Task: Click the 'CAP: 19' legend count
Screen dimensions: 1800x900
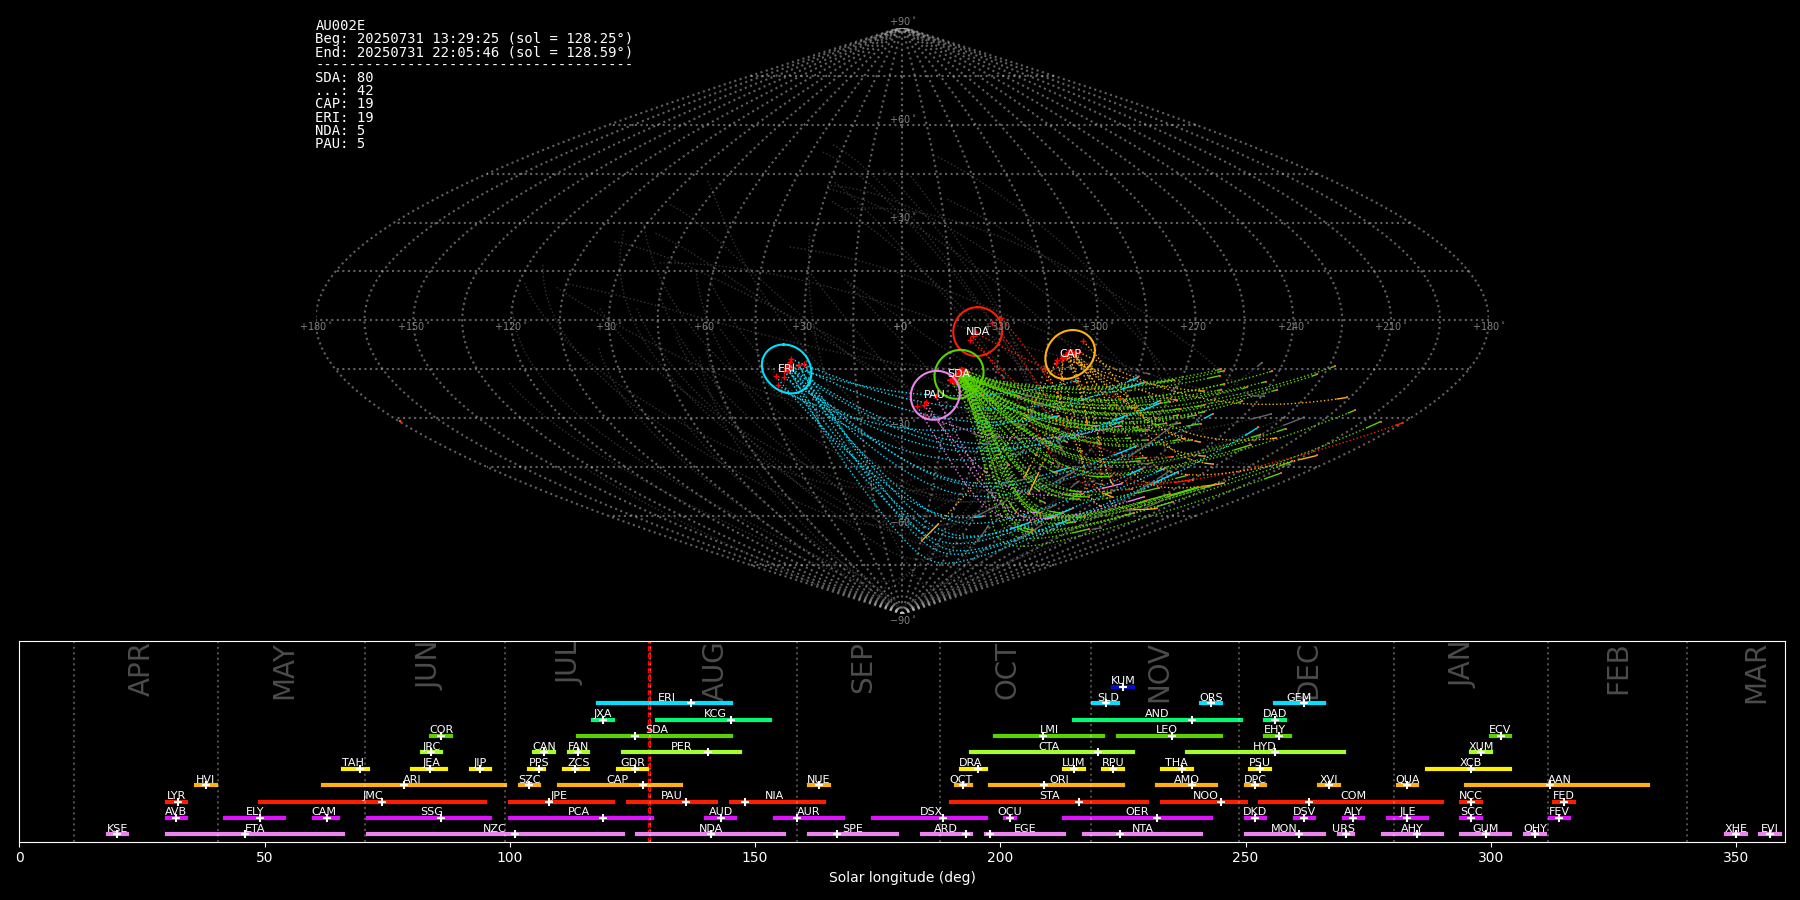Action: tap(344, 104)
